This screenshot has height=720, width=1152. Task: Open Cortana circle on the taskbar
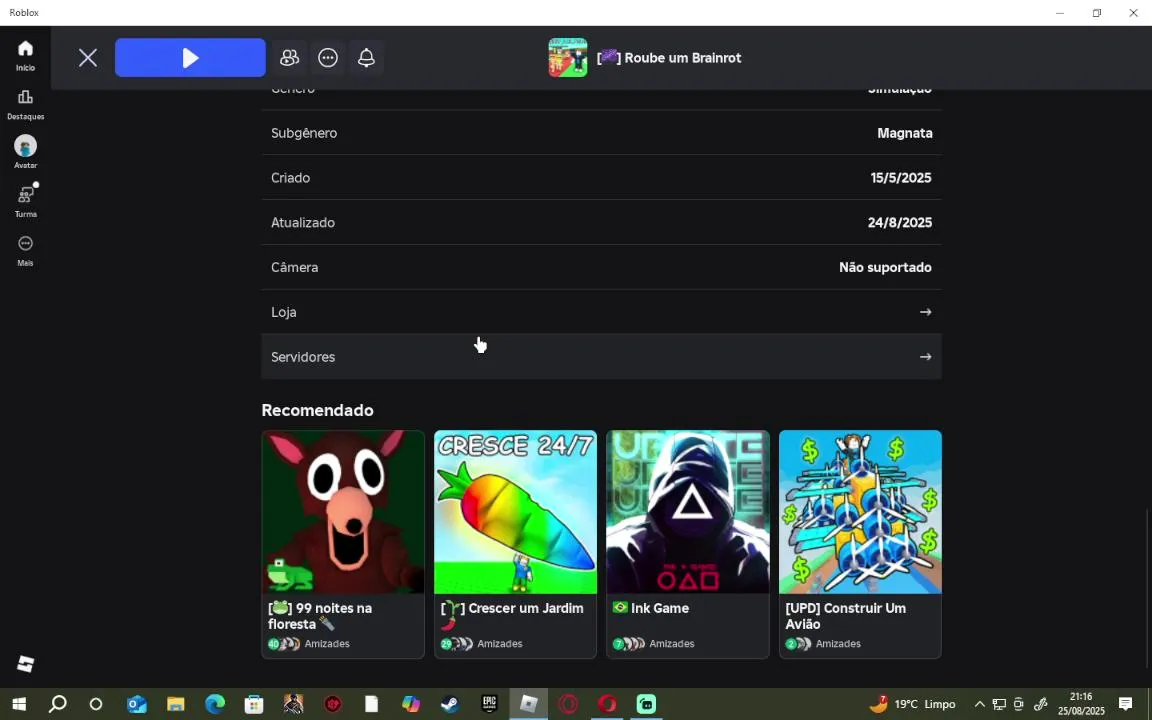click(x=96, y=705)
